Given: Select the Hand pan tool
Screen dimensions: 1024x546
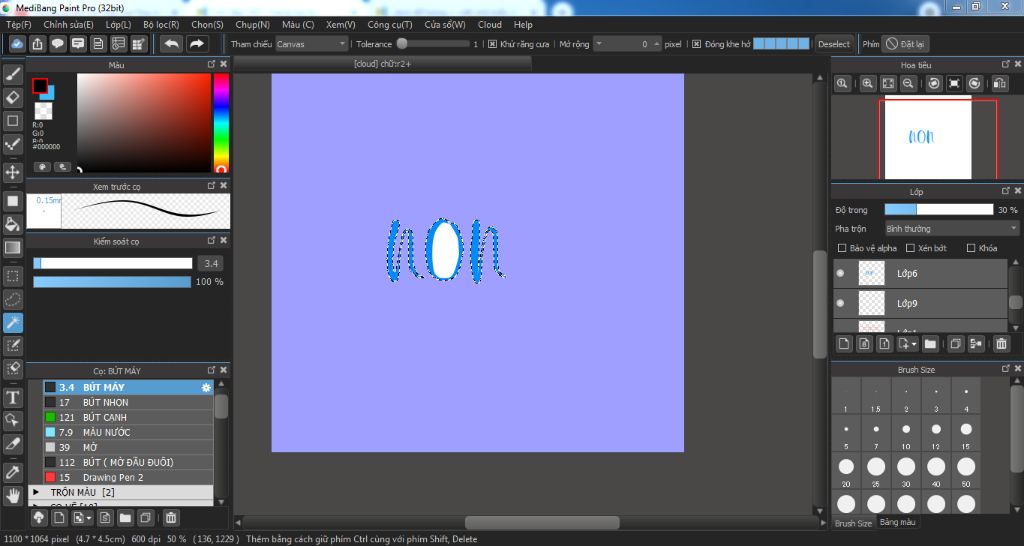Looking at the screenshot, I should tap(12, 496).
